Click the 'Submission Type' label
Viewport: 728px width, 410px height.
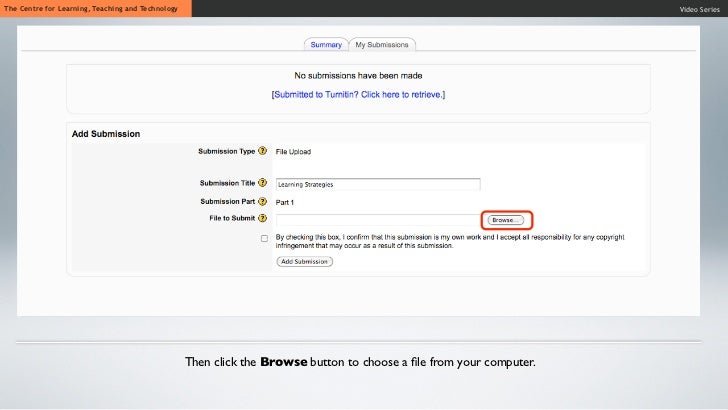point(227,151)
